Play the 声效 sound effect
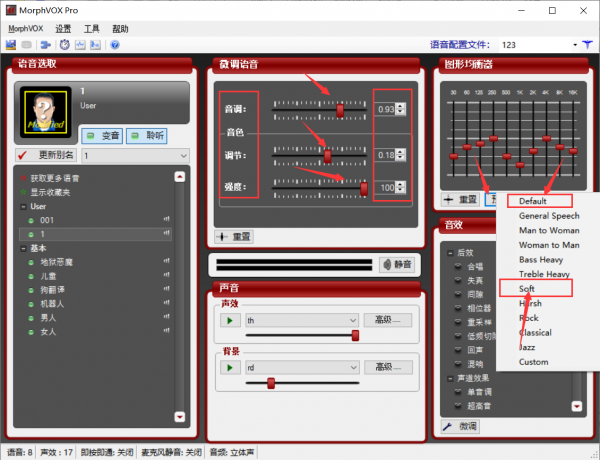The width and height of the screenshot is (600, 460). 230,320
